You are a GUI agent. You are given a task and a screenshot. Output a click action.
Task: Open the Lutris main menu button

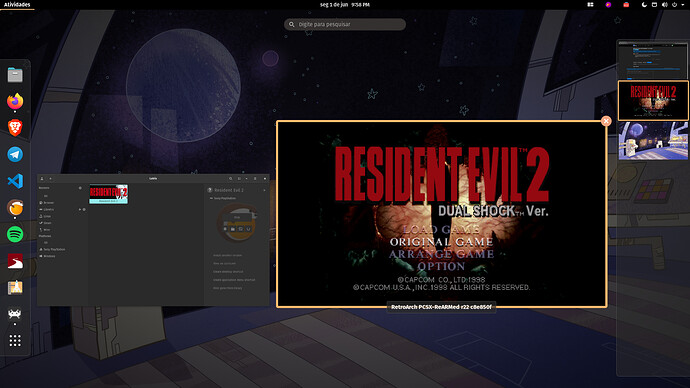[x=255, y=179]
